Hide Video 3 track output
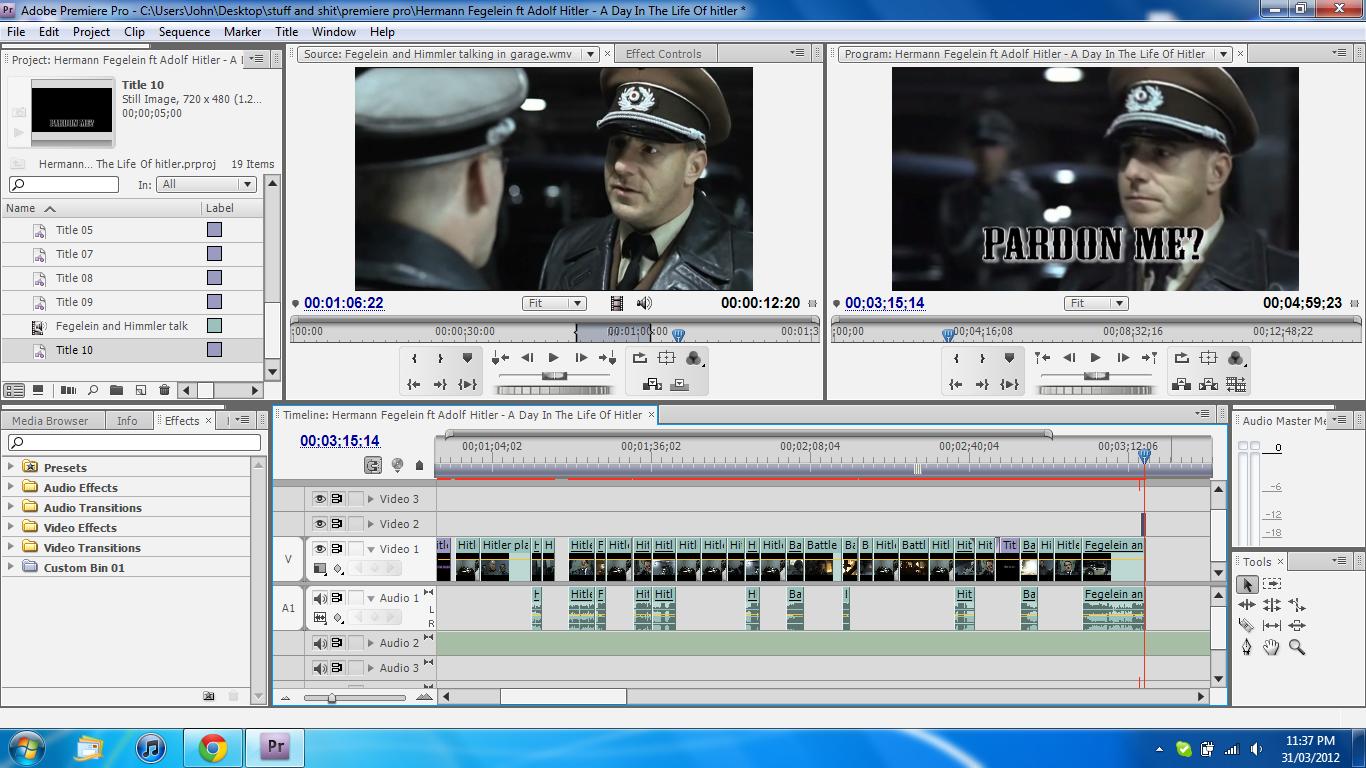This screenshot has width=1366, height=768. [x=319, y=499]
